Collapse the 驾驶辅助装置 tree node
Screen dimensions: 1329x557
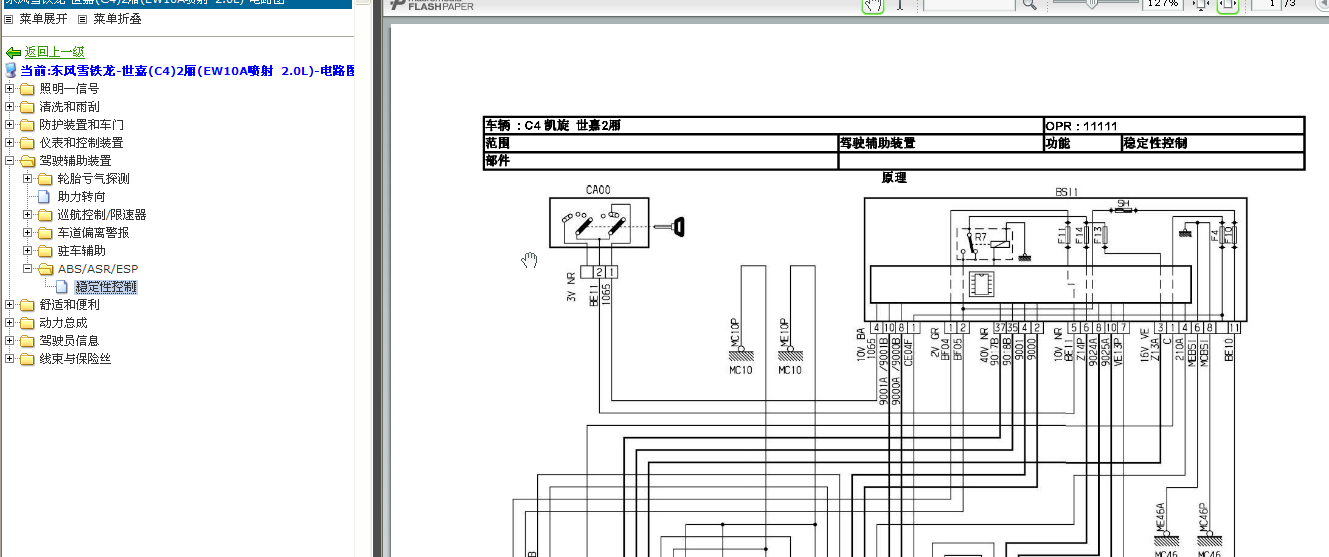pyautogui.click(x=10, y=161)
